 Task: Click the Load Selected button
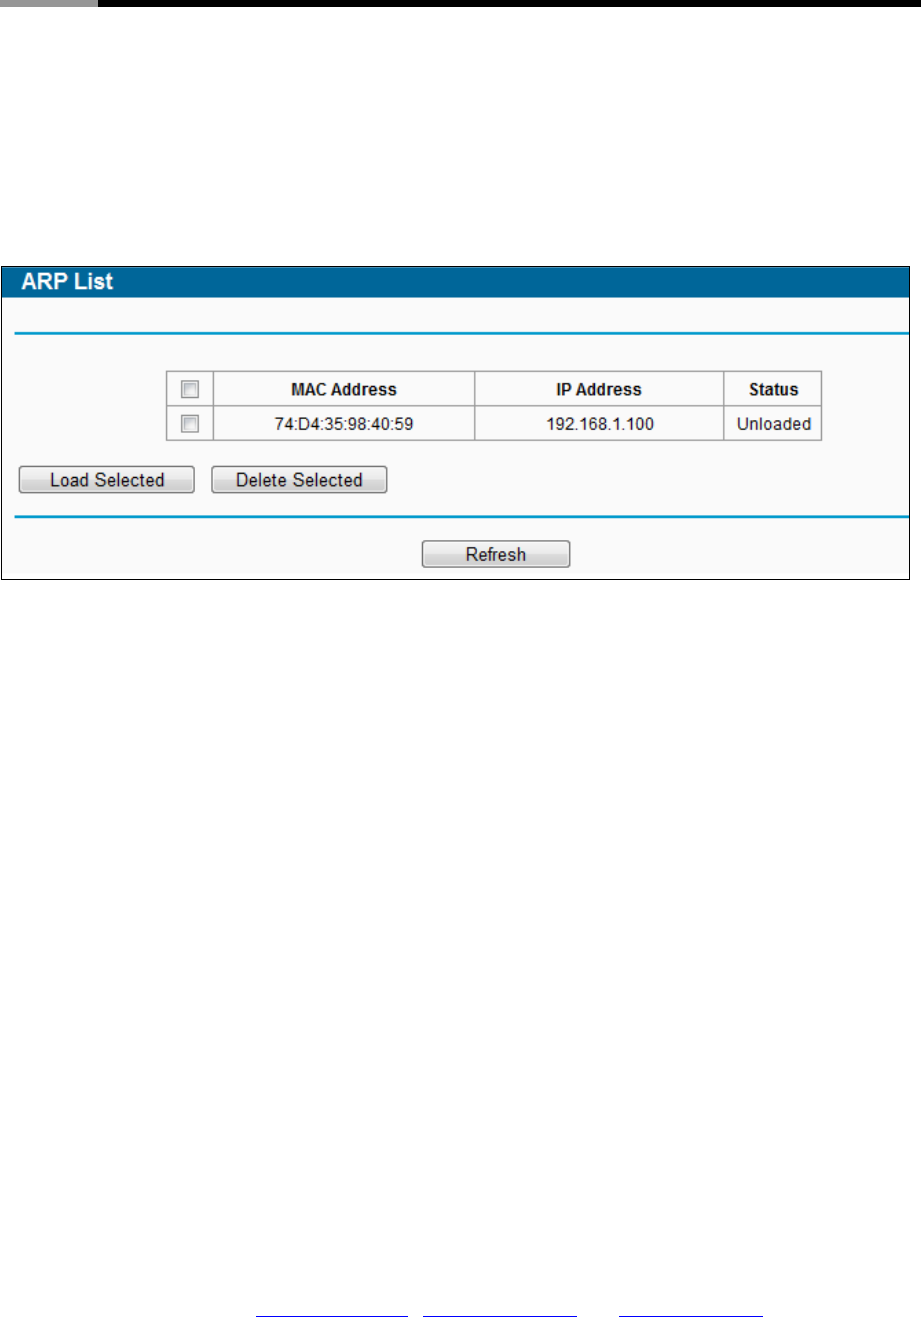pos(107,480)
